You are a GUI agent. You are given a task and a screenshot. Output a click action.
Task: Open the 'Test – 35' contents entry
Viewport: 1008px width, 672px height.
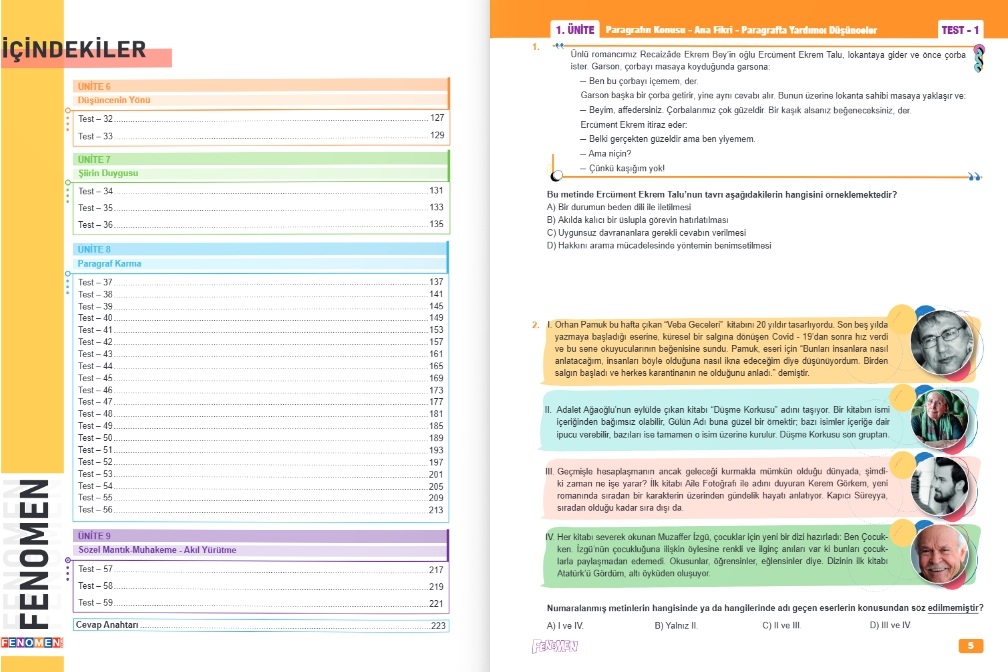pos(260,208)
